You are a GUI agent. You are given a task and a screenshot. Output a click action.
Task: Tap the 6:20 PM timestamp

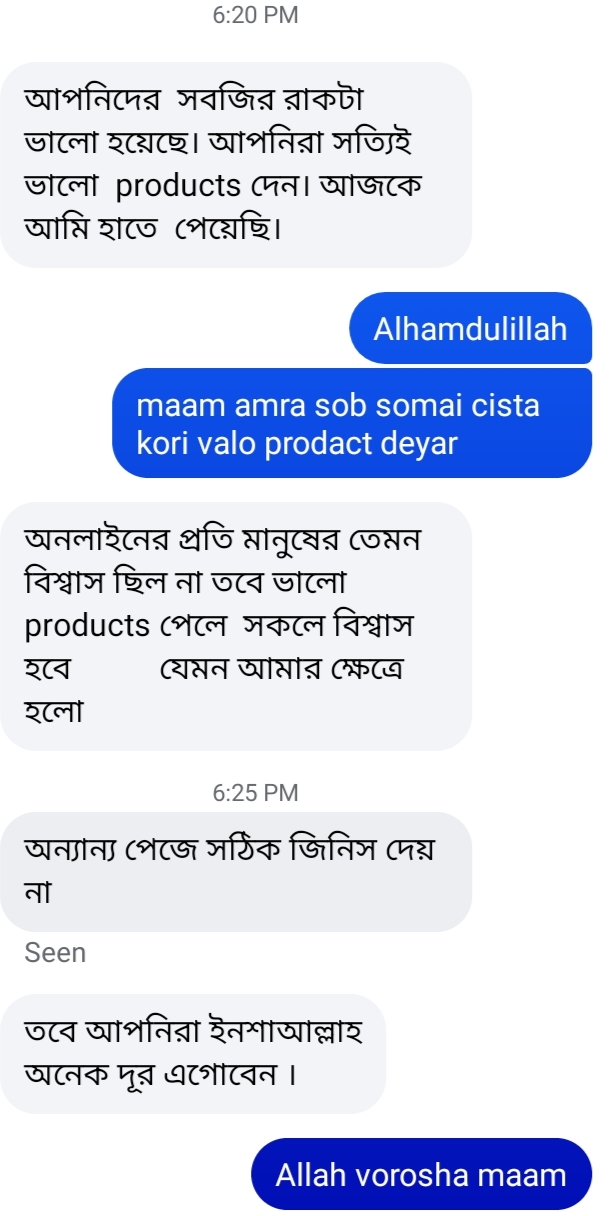pyautogui.click(x=256, y=16)
